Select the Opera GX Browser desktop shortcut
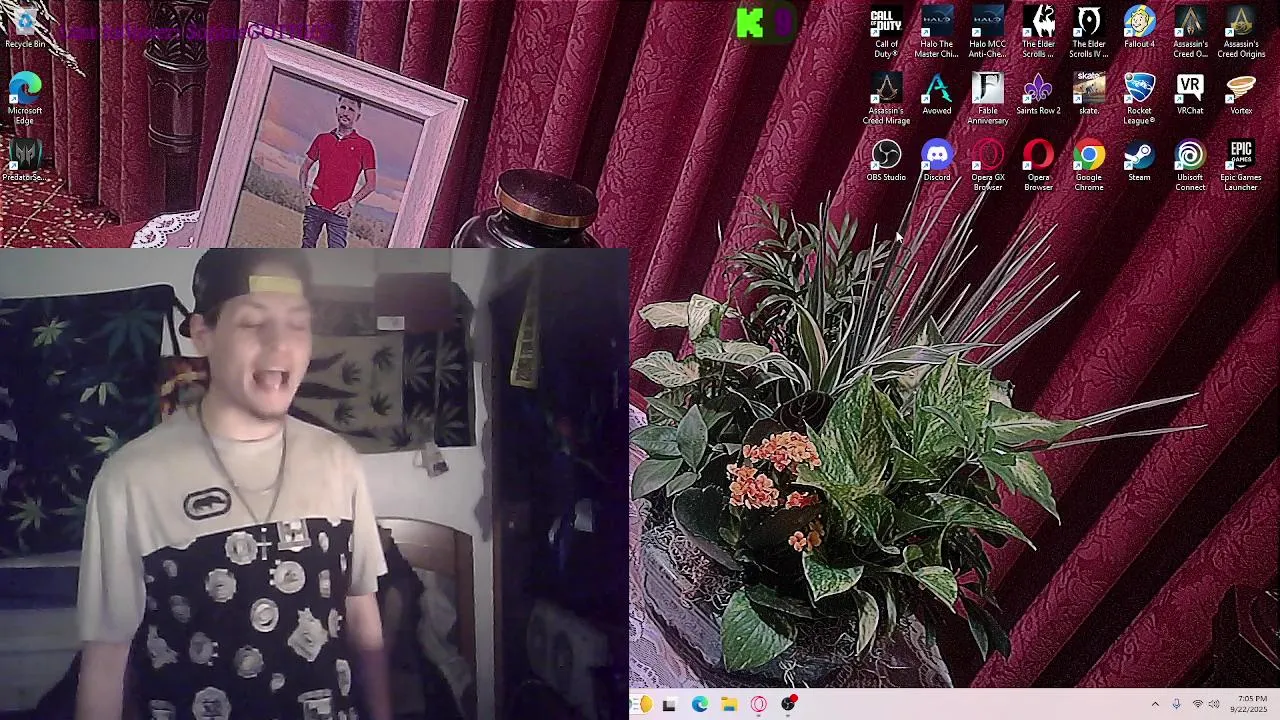Viewport: 1280px width, 720px height. [x=988, y=166]
